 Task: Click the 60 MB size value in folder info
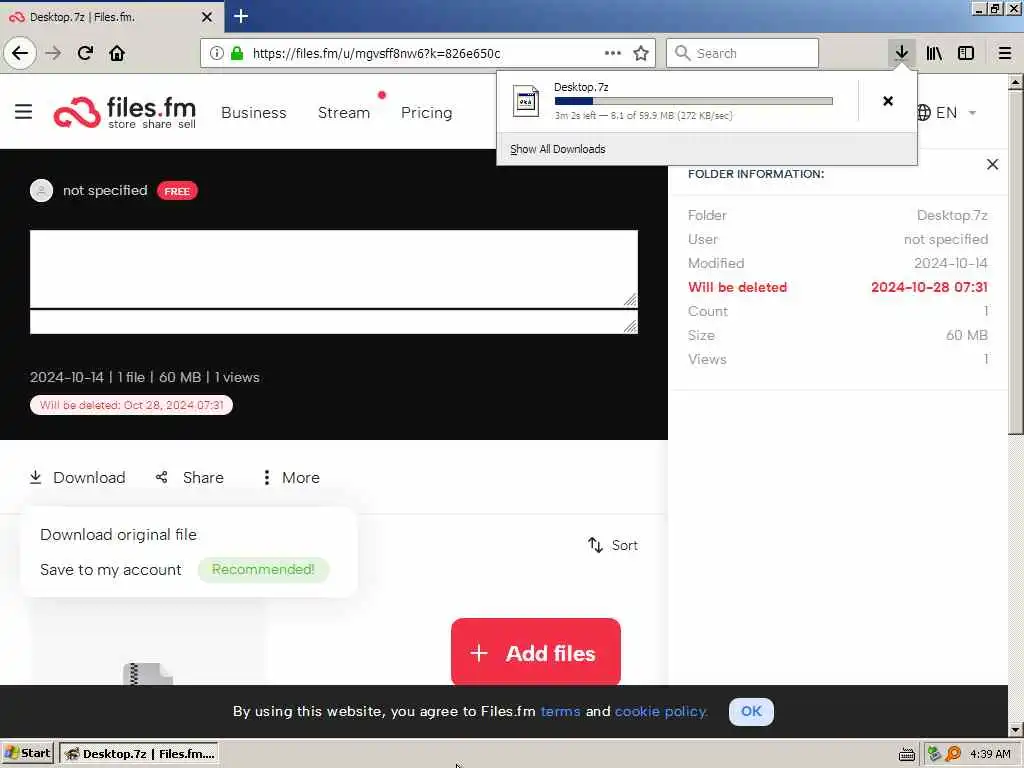tap(967, 336)
